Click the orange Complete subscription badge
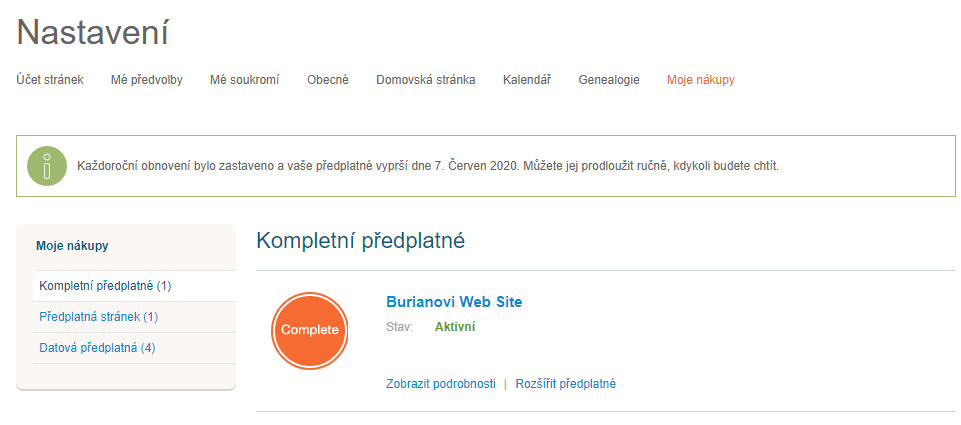This screenshot has height=425, width=961. click(309, 330)
